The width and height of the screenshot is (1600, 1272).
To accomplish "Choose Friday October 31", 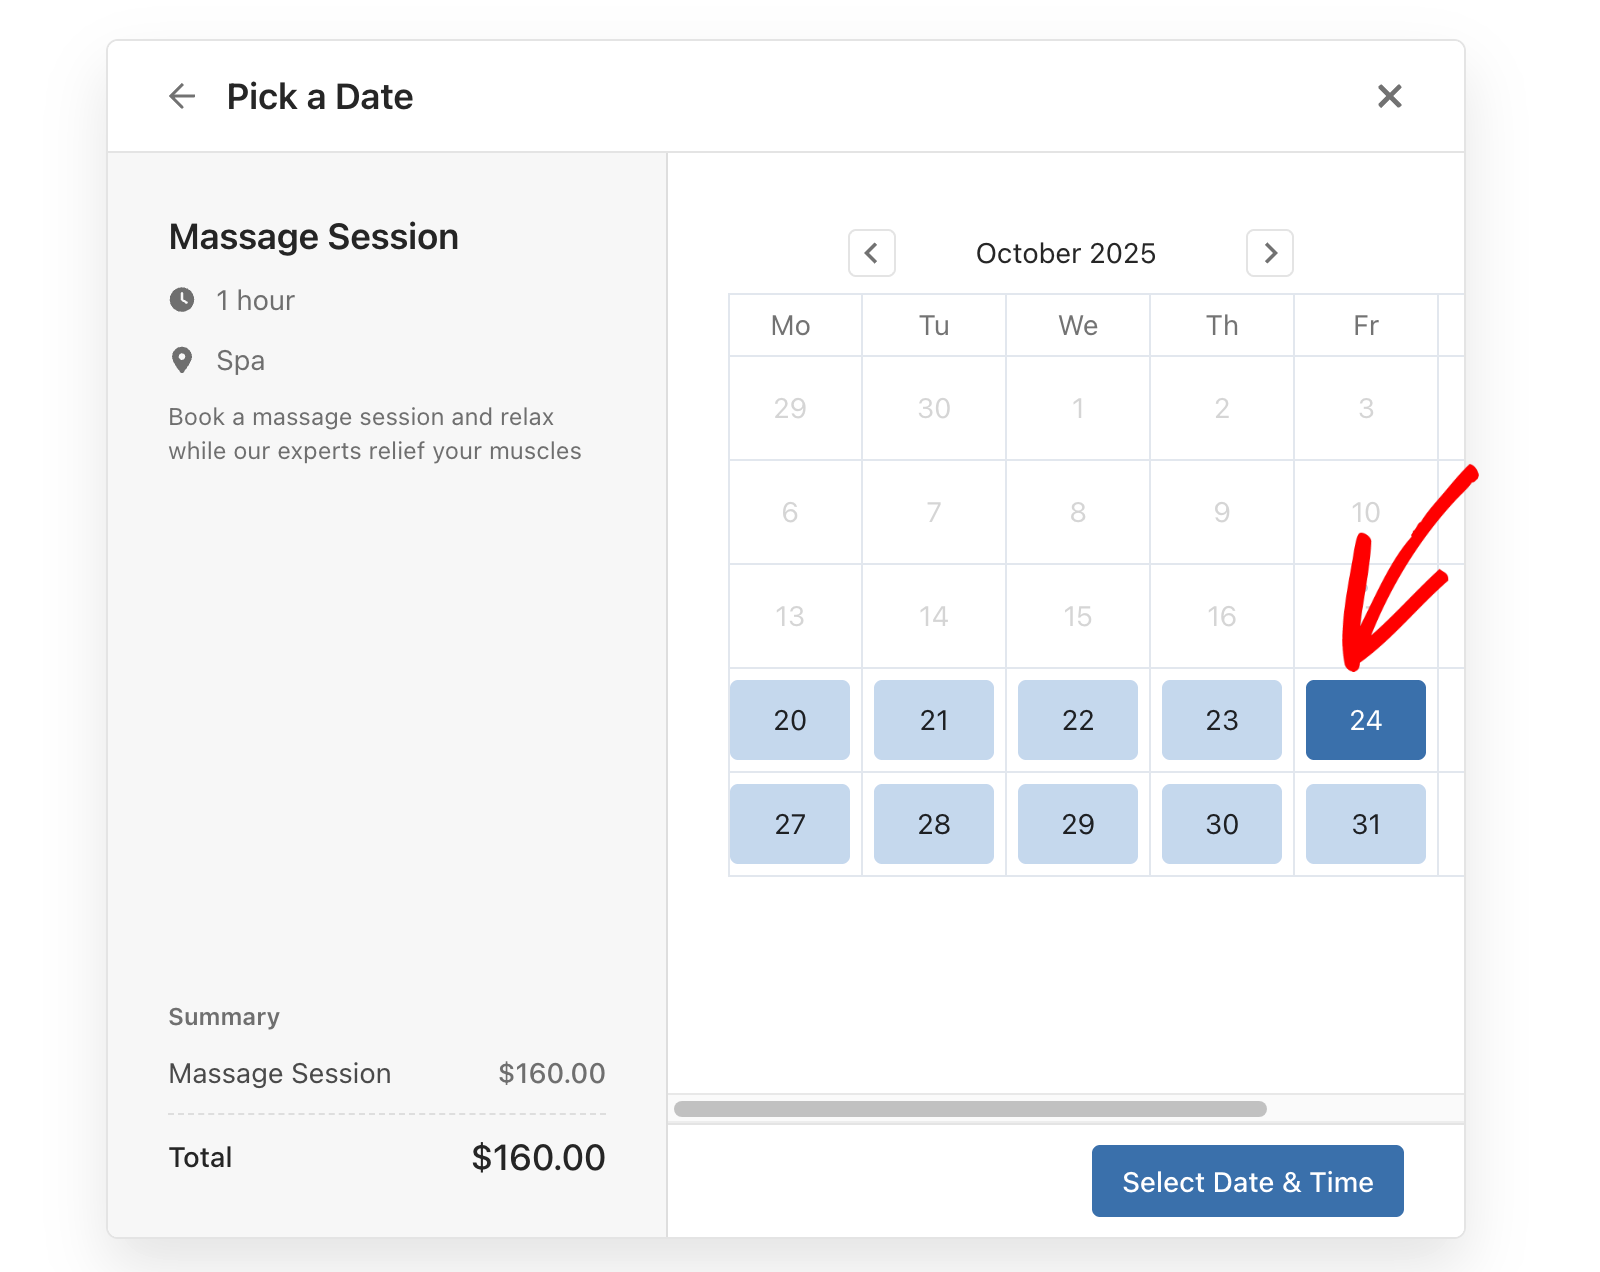I will coord(1366,824).
